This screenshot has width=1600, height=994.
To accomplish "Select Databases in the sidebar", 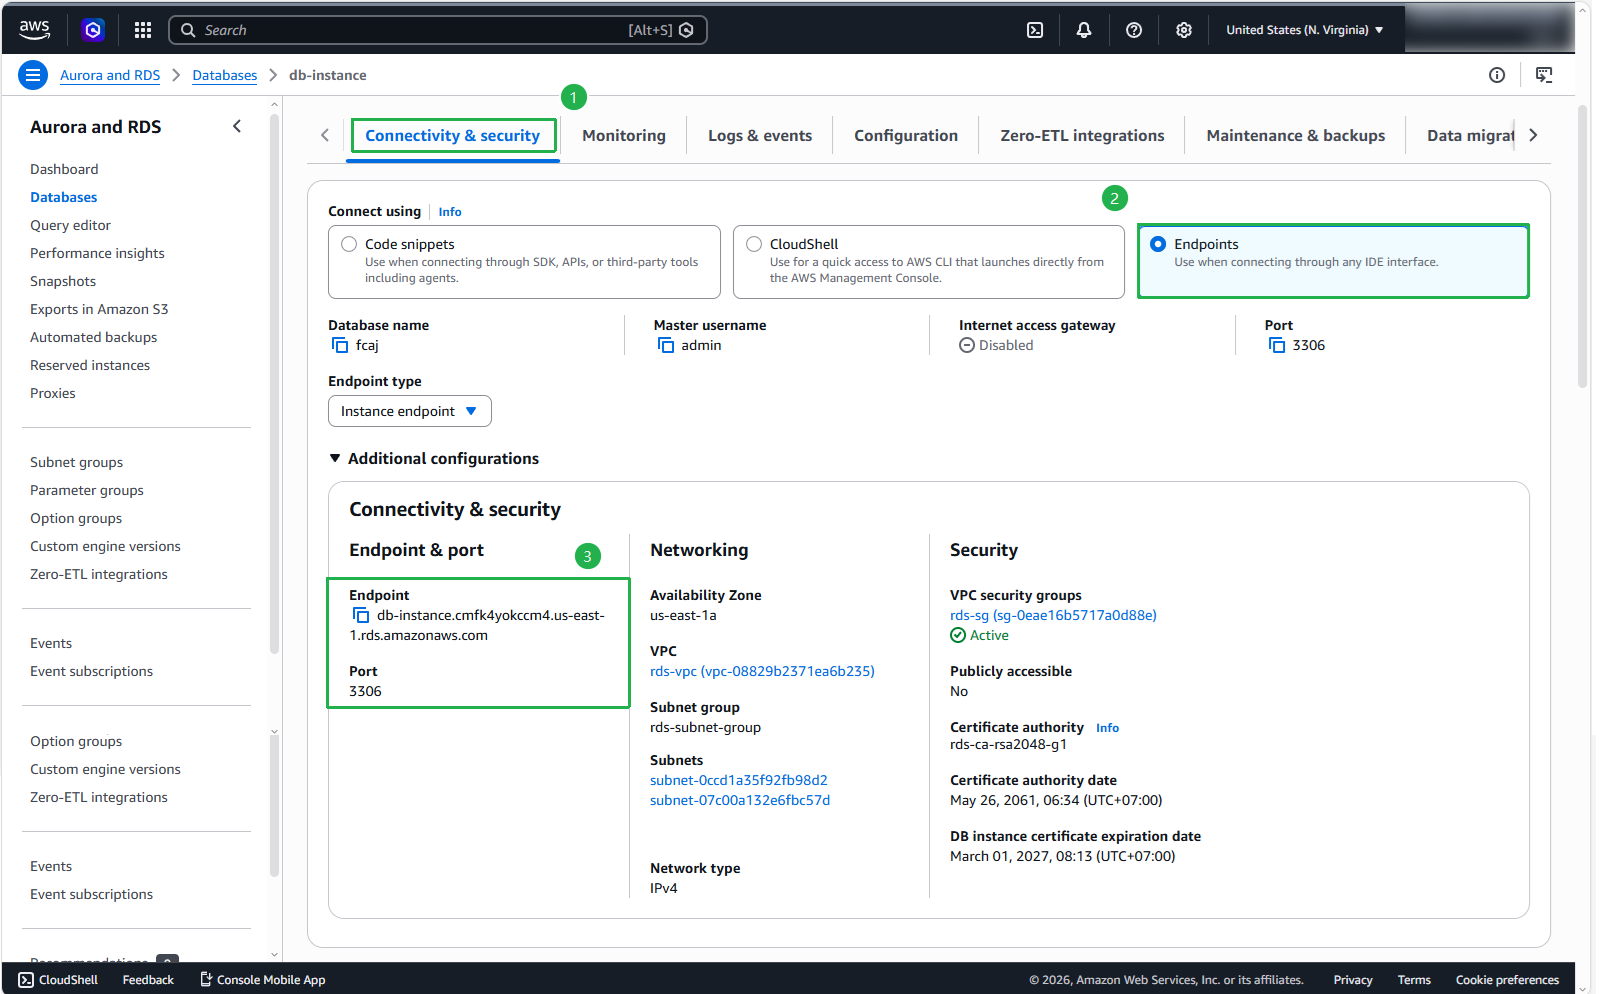I will tap(63, 197).
